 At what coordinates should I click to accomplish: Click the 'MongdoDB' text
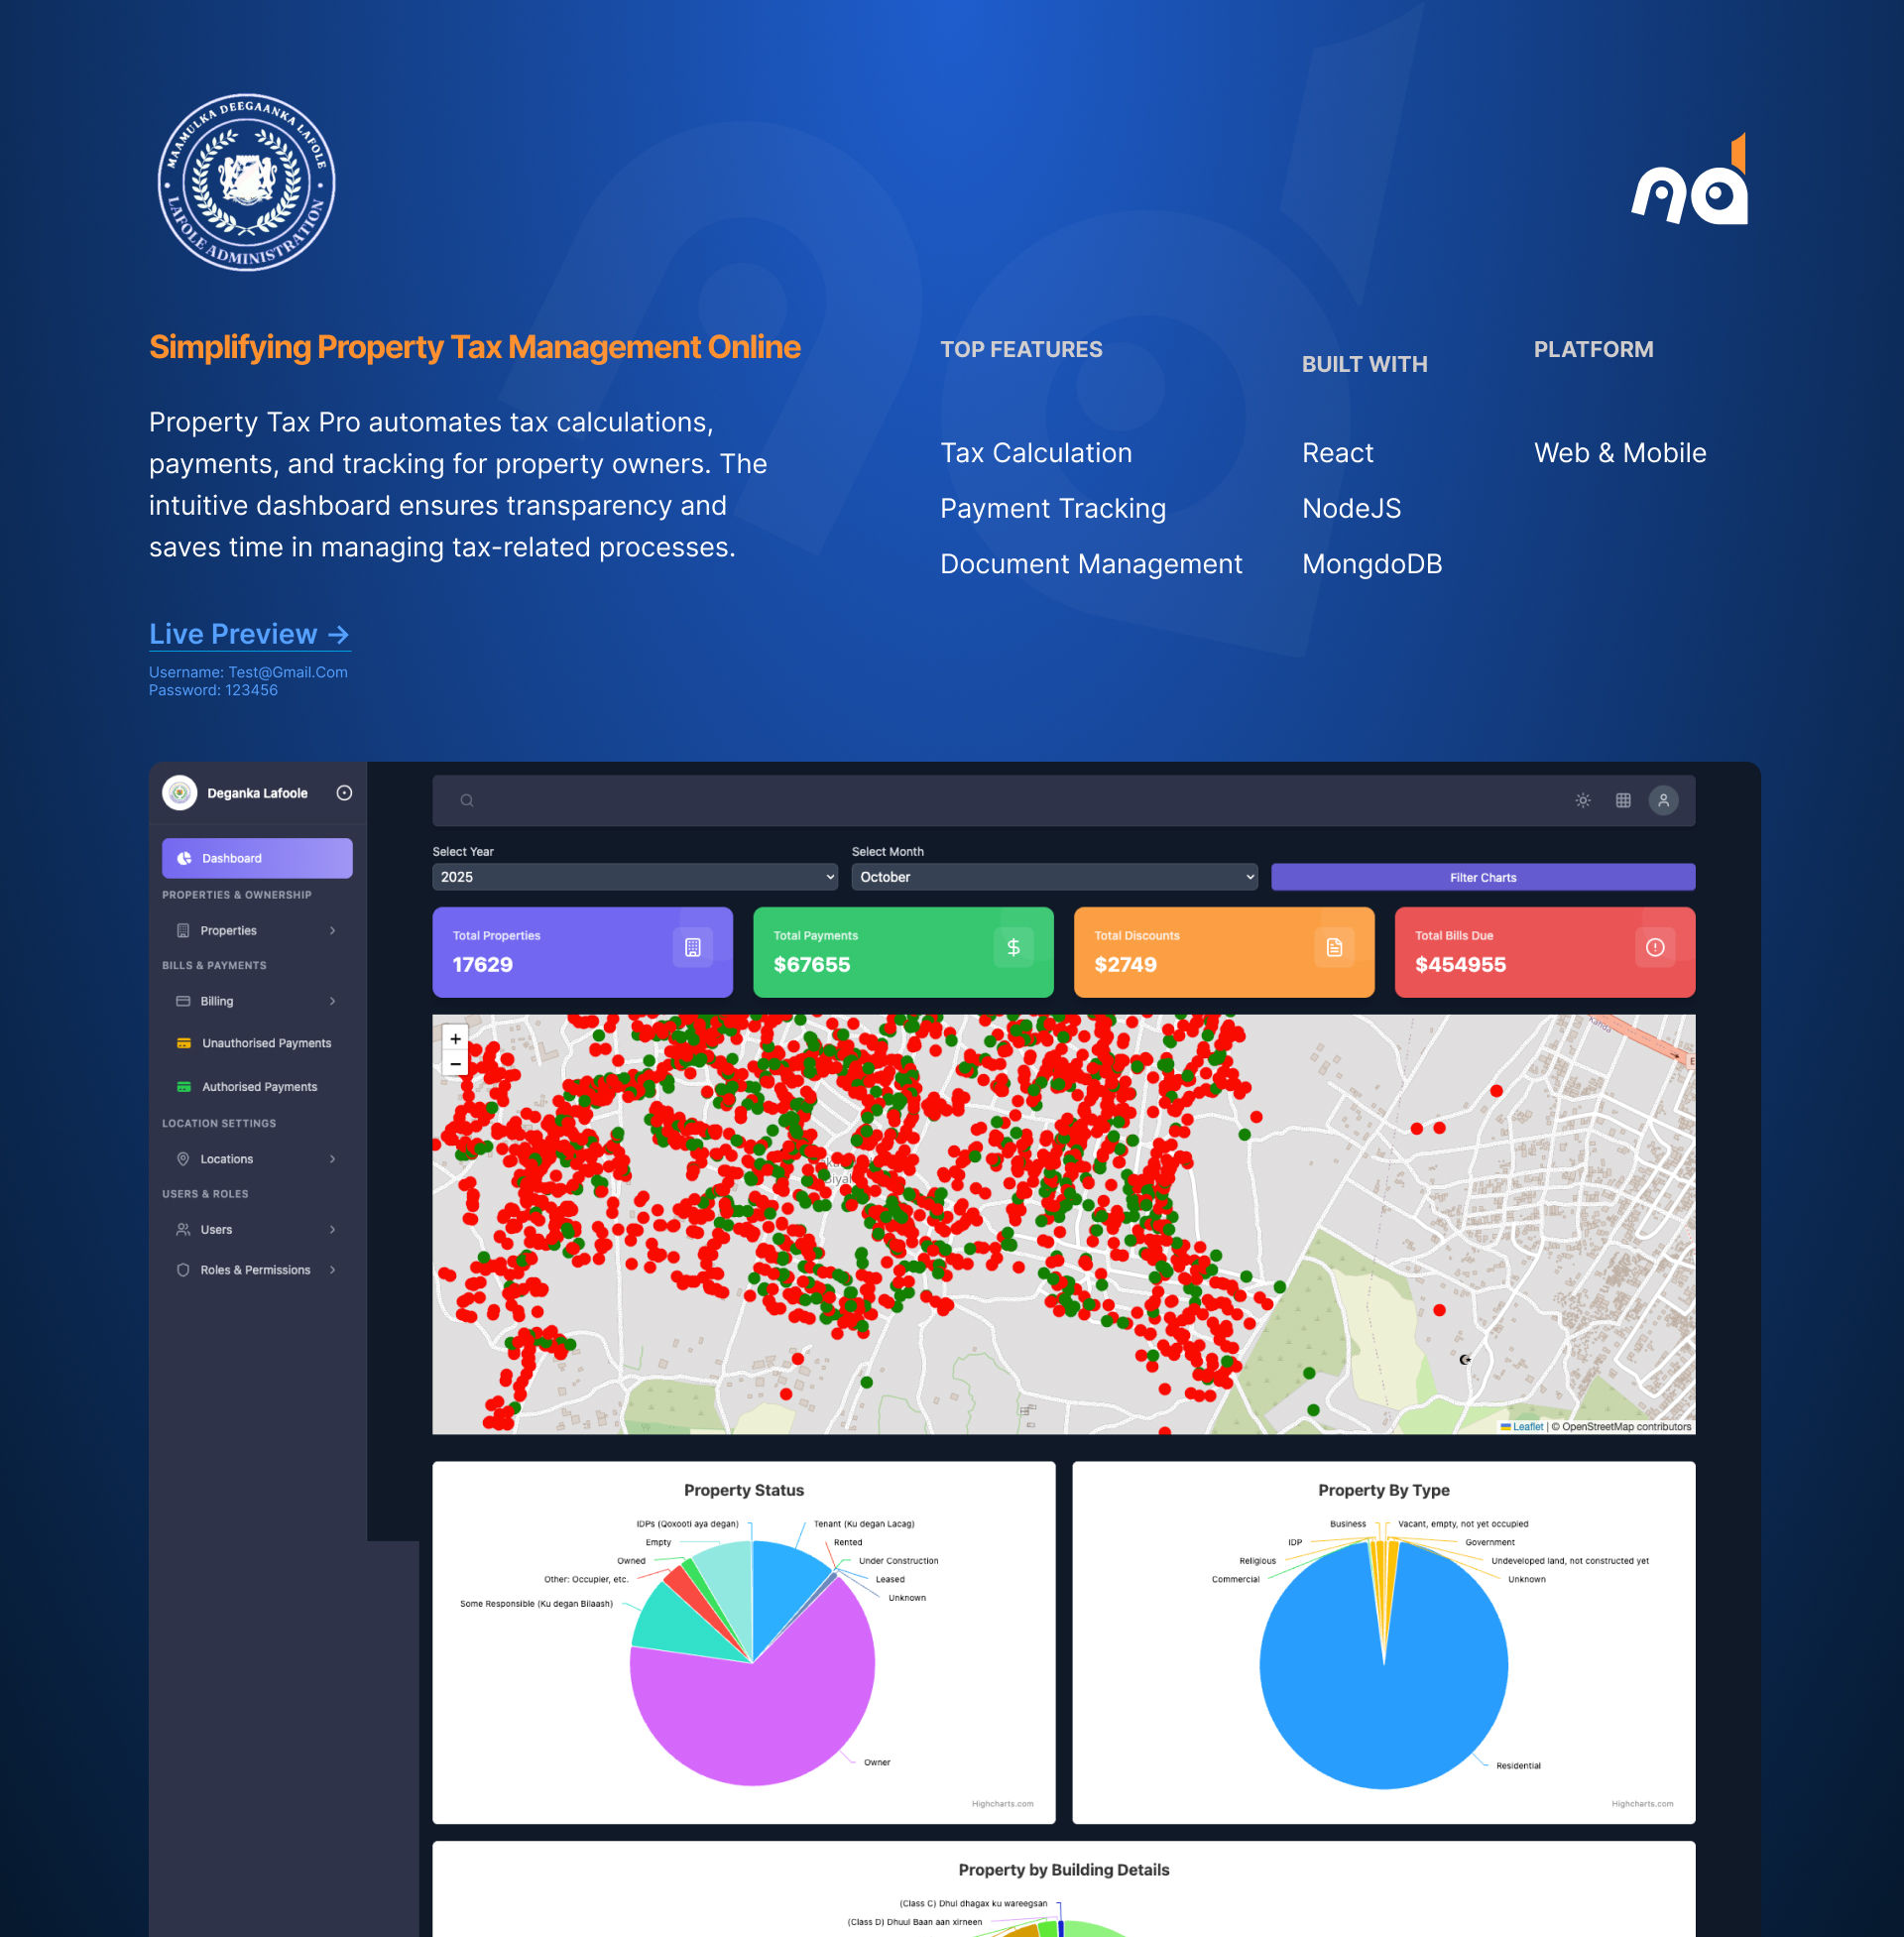tap(1373, 564)
